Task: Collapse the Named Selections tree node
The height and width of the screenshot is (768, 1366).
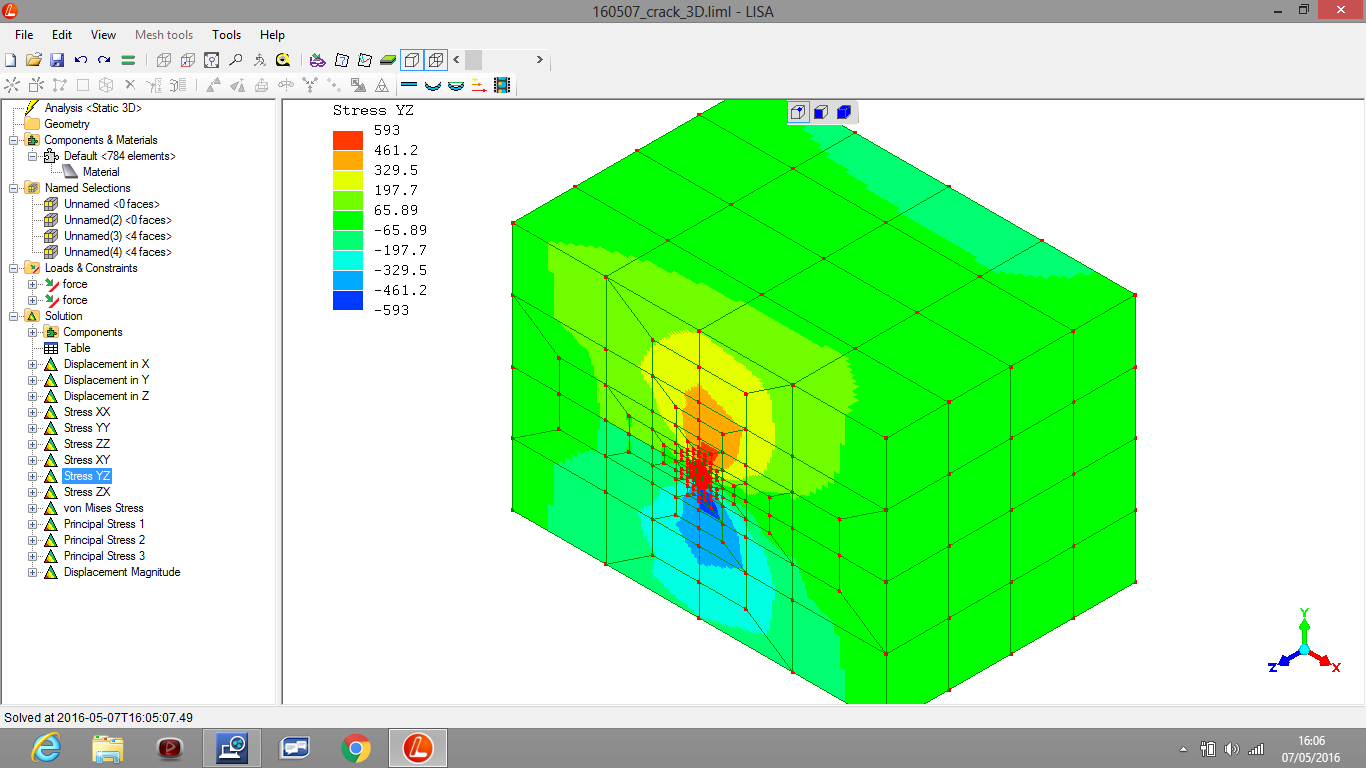Action: coord(14,188)
